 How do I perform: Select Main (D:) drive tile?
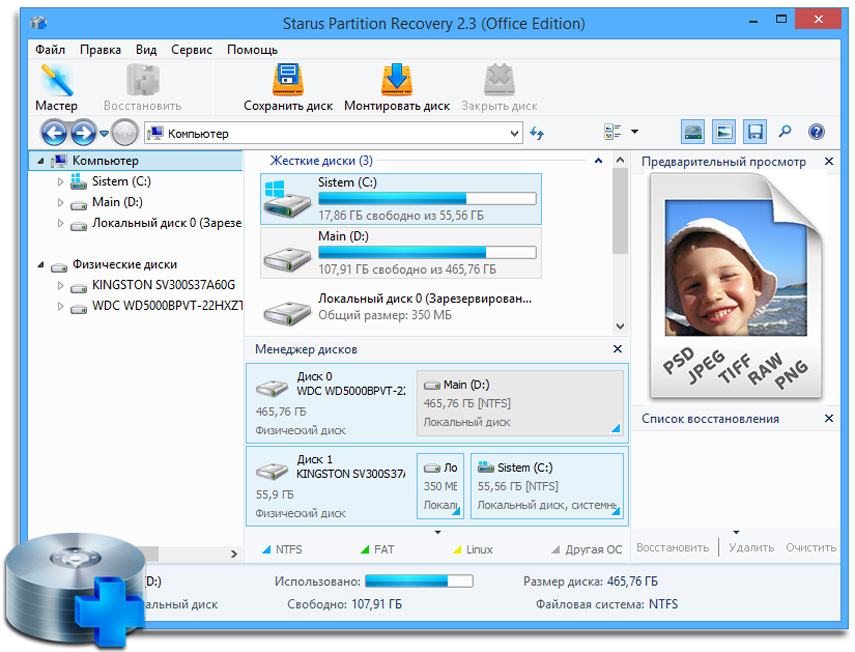click(401, 253)
